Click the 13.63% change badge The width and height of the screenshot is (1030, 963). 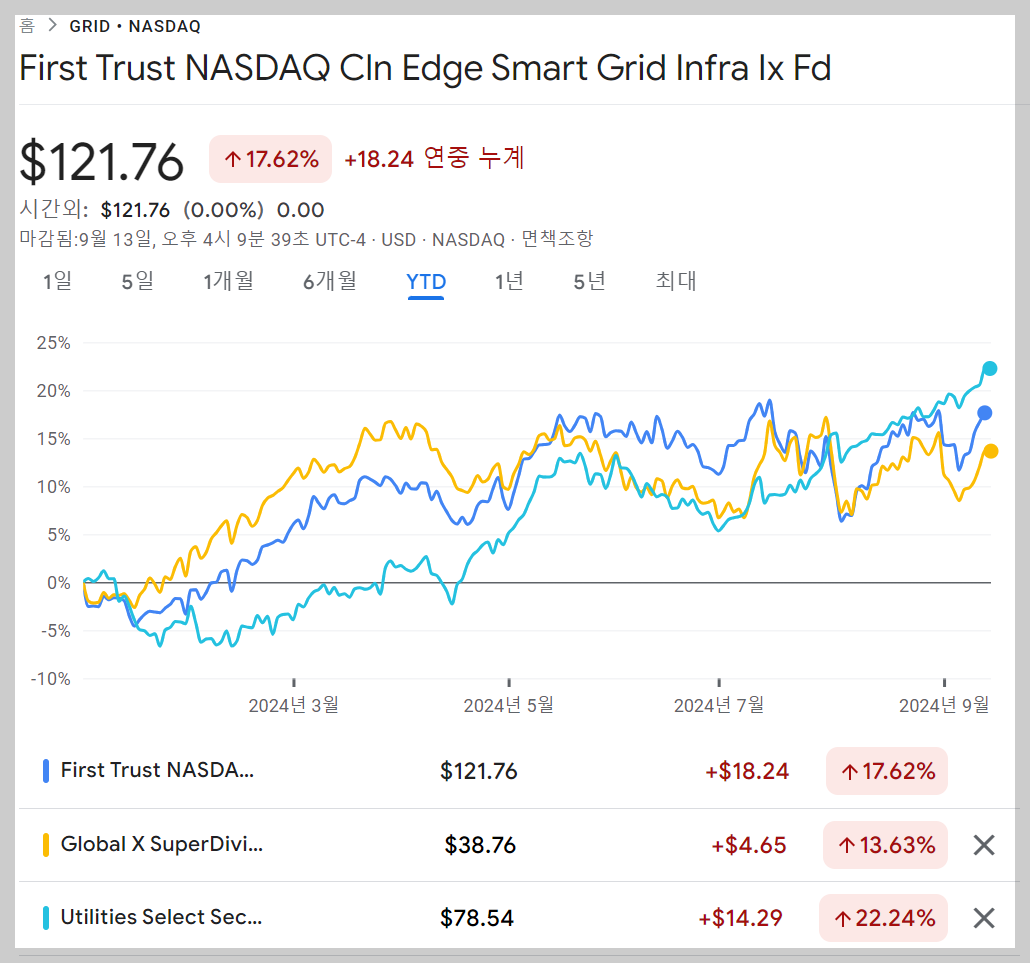coord(885,845)
